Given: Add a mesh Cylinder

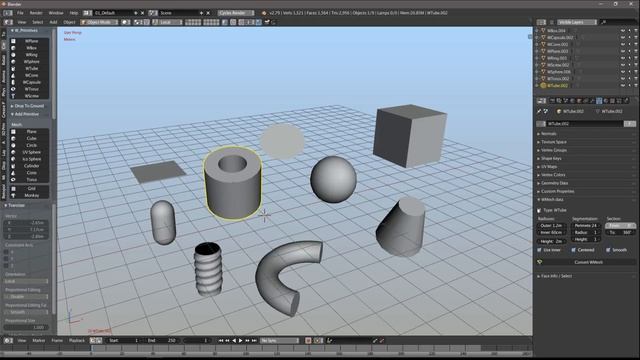Looking at the screenshot, I should 29,166.
